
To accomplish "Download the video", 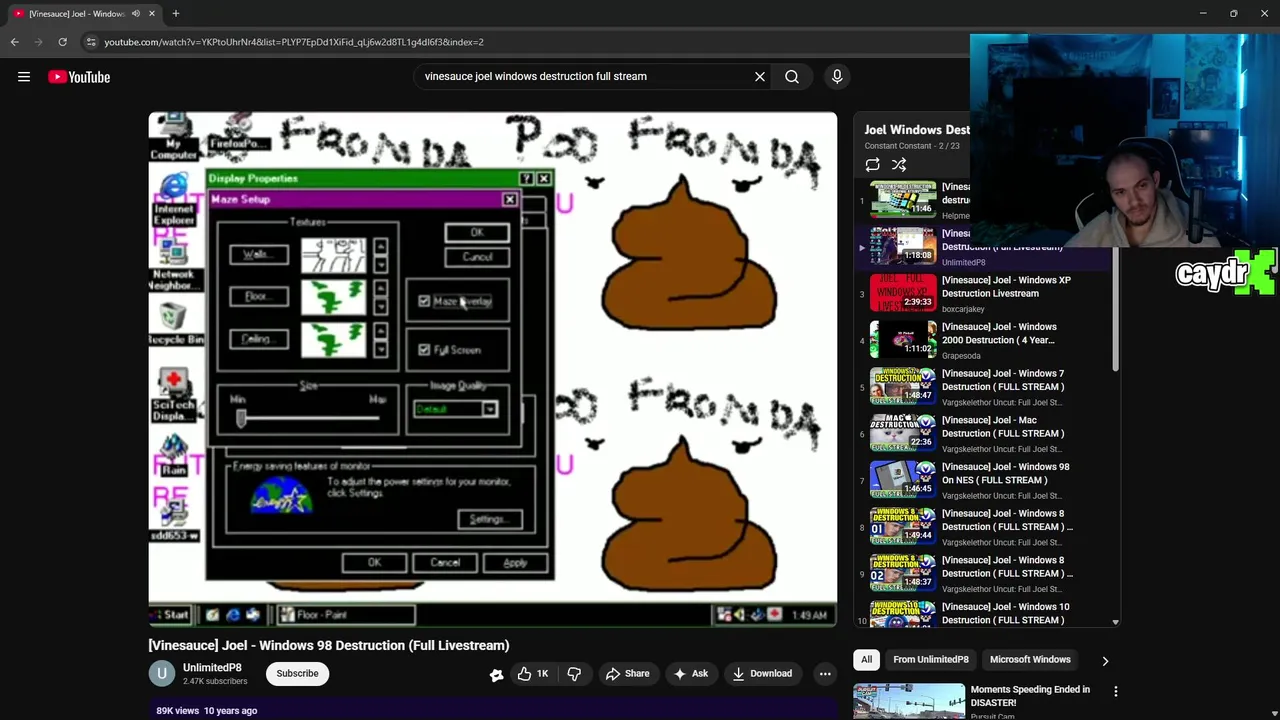I will pos(763,674).
